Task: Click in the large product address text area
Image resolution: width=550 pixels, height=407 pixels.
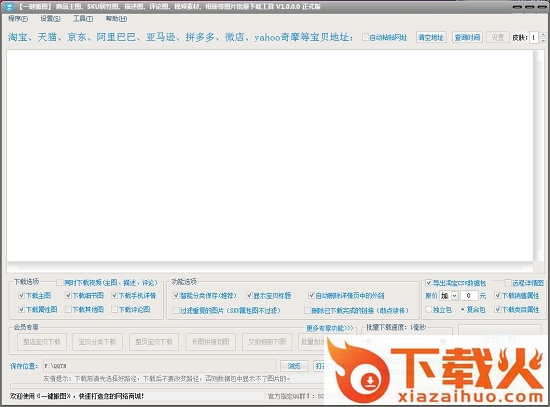Action: (x=270, y=155)
